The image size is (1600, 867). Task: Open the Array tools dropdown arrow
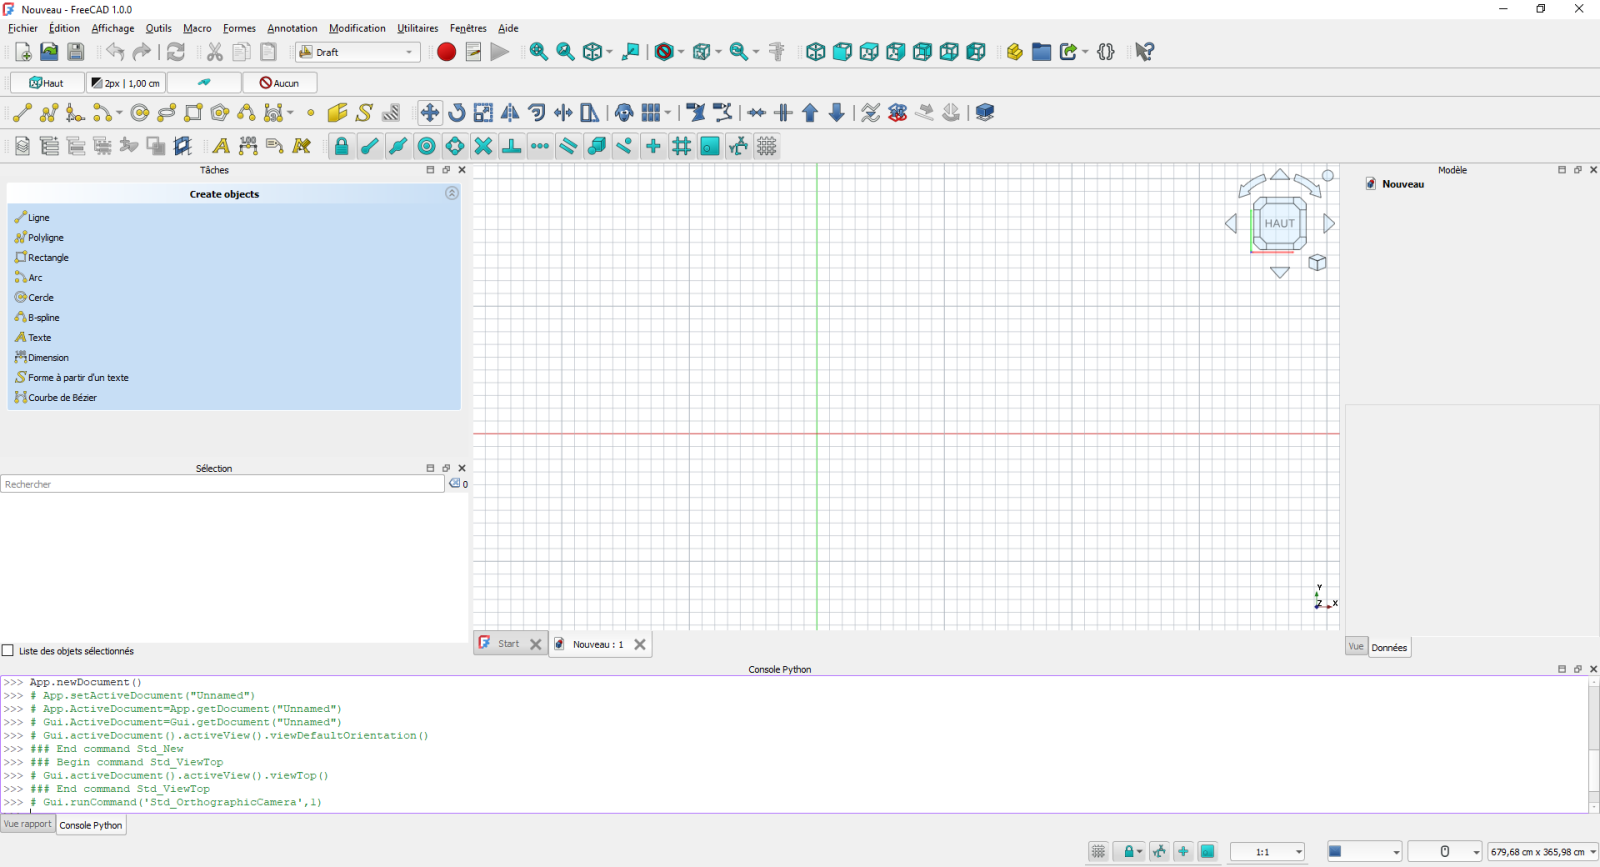[x=667, y=113]
